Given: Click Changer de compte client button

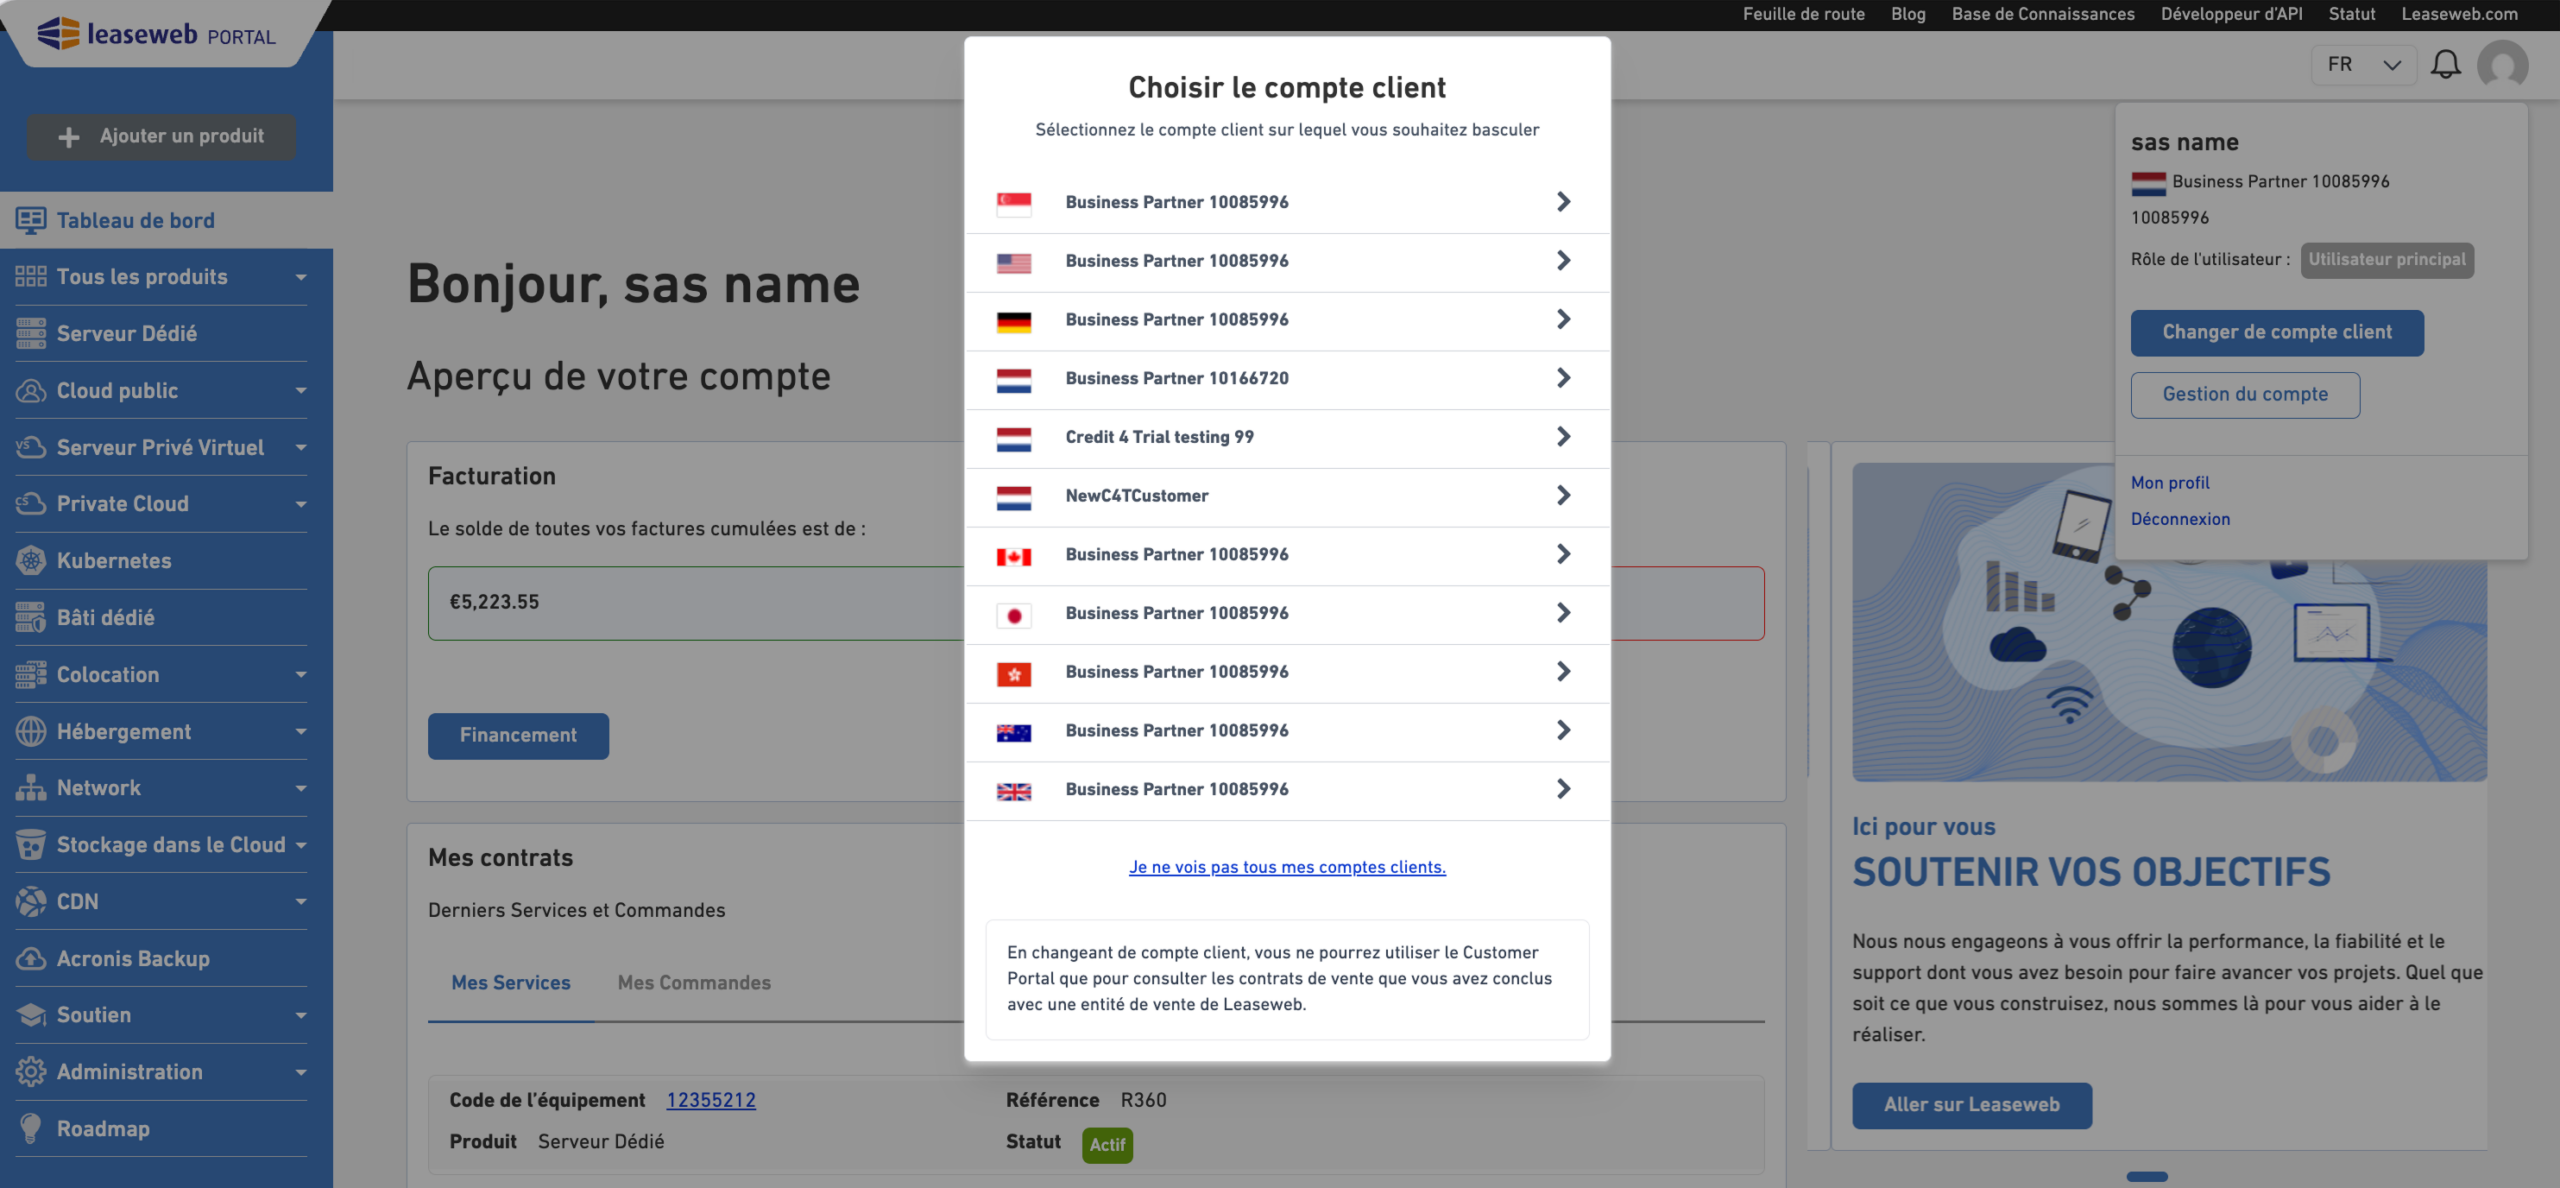Looking at the screenshot, I should [x=2277, y=333].
